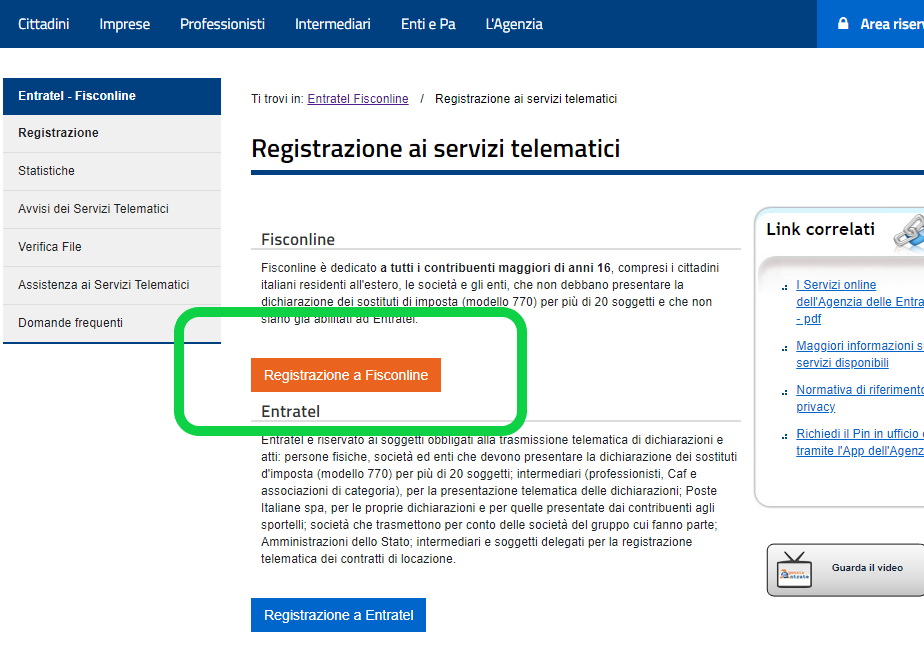Go to Enti e Pa section
Screen dimensions: 924x651
428,24
